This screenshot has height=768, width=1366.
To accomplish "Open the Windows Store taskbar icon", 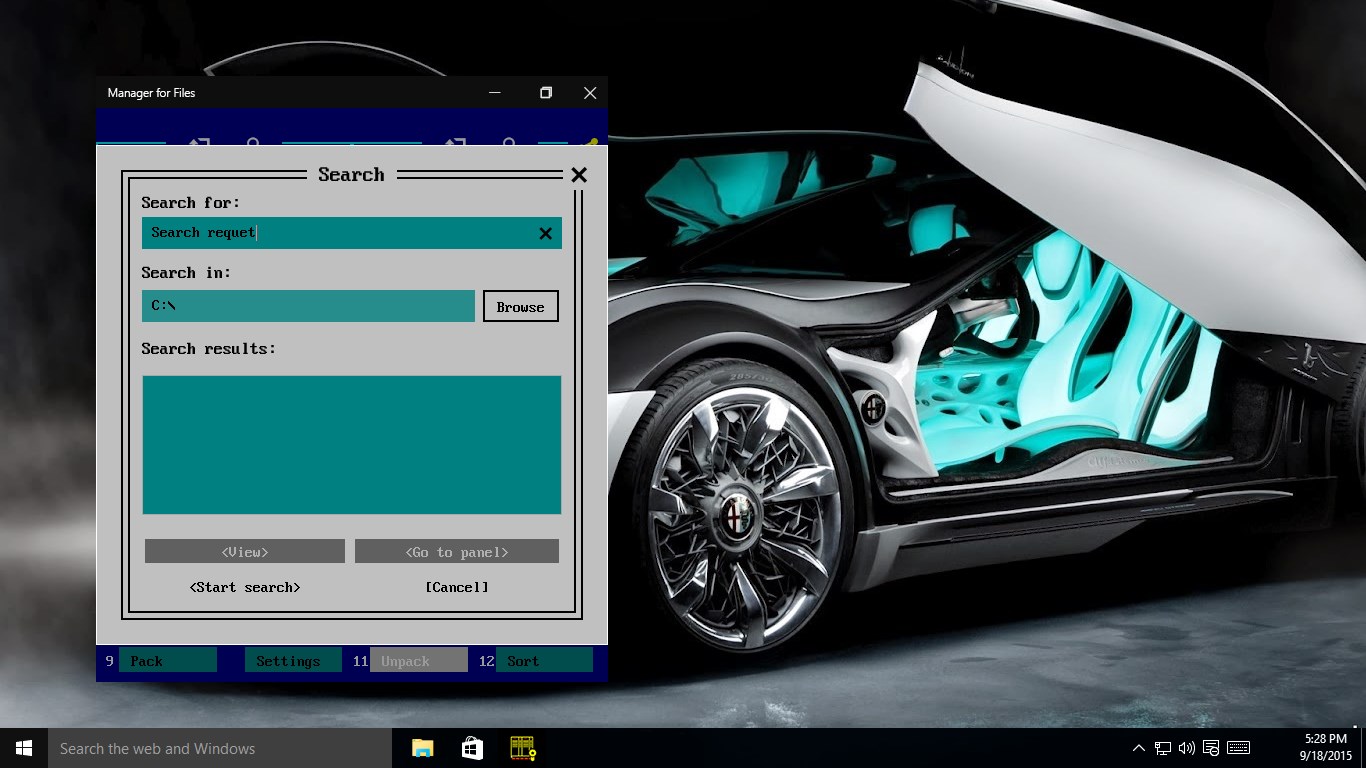I will click(472, 748).
